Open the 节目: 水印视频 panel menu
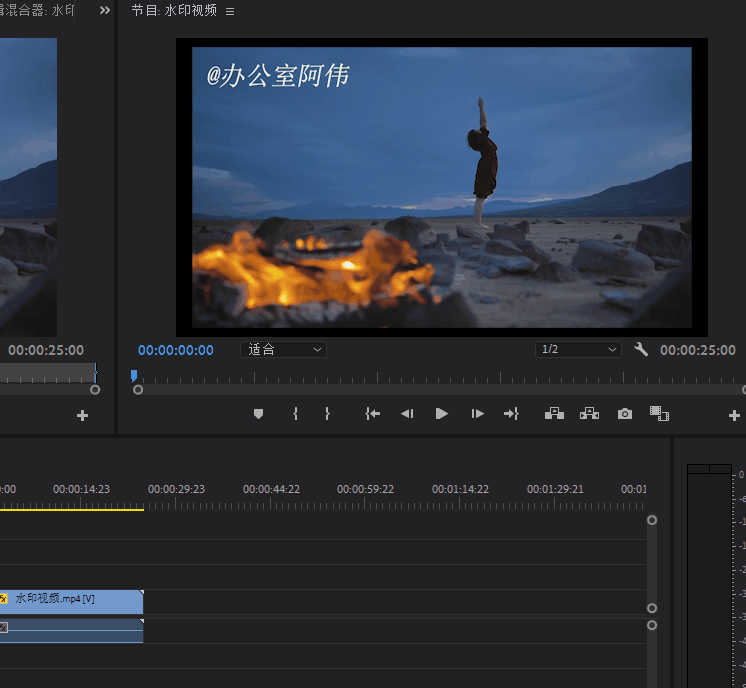 click(x=230, y=11)
